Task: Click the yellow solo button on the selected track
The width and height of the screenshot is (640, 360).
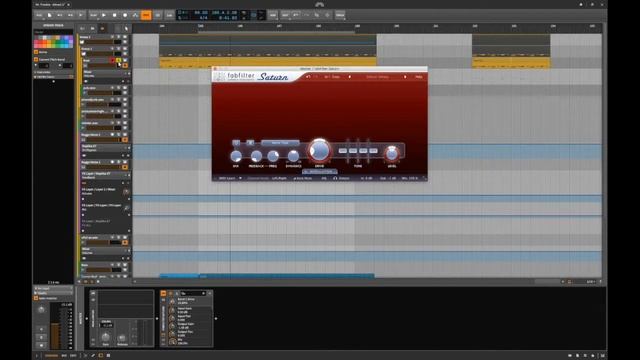Action: coord(118,60)
